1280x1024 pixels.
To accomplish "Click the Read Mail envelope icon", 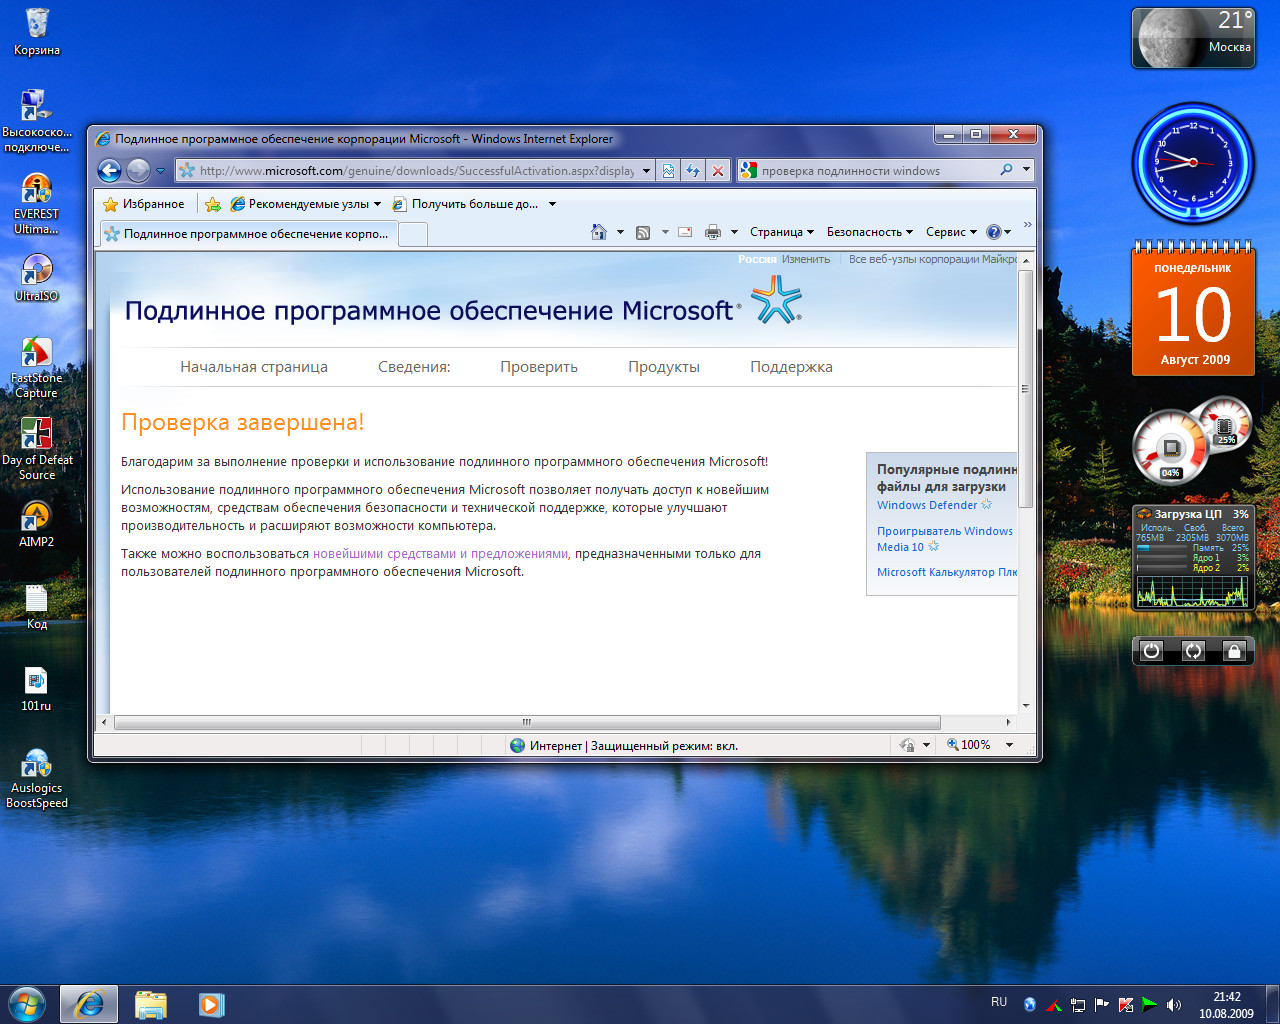I will click(x=685, y=232).
